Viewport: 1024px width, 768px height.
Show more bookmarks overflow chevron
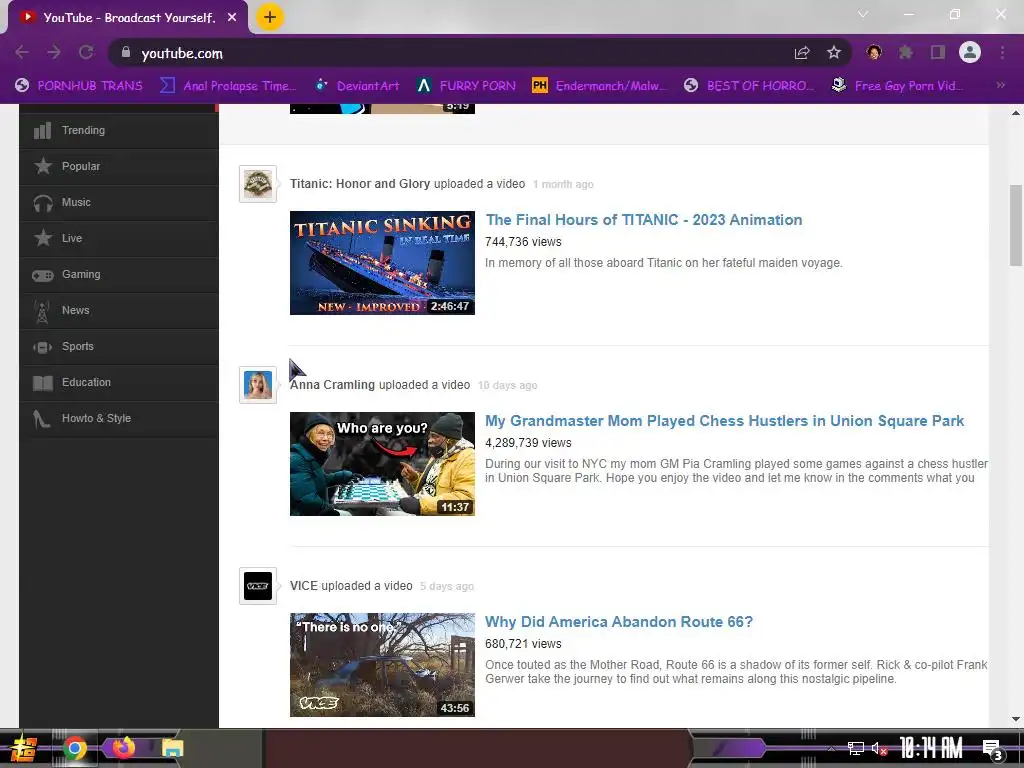[1000, 86]
